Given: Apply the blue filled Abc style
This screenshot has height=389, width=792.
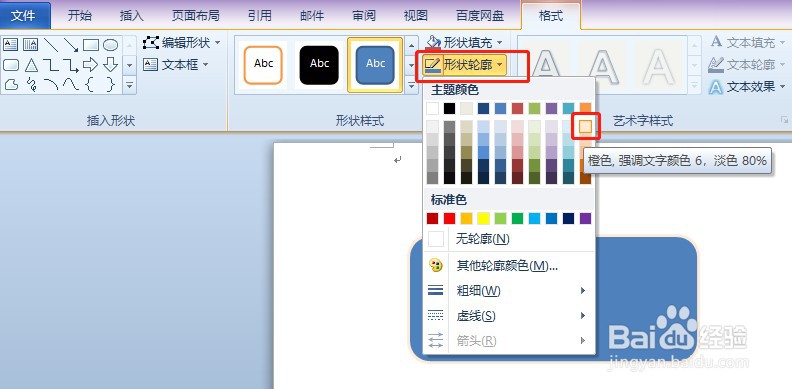Looking at the screenshot, I should (375, 65).
